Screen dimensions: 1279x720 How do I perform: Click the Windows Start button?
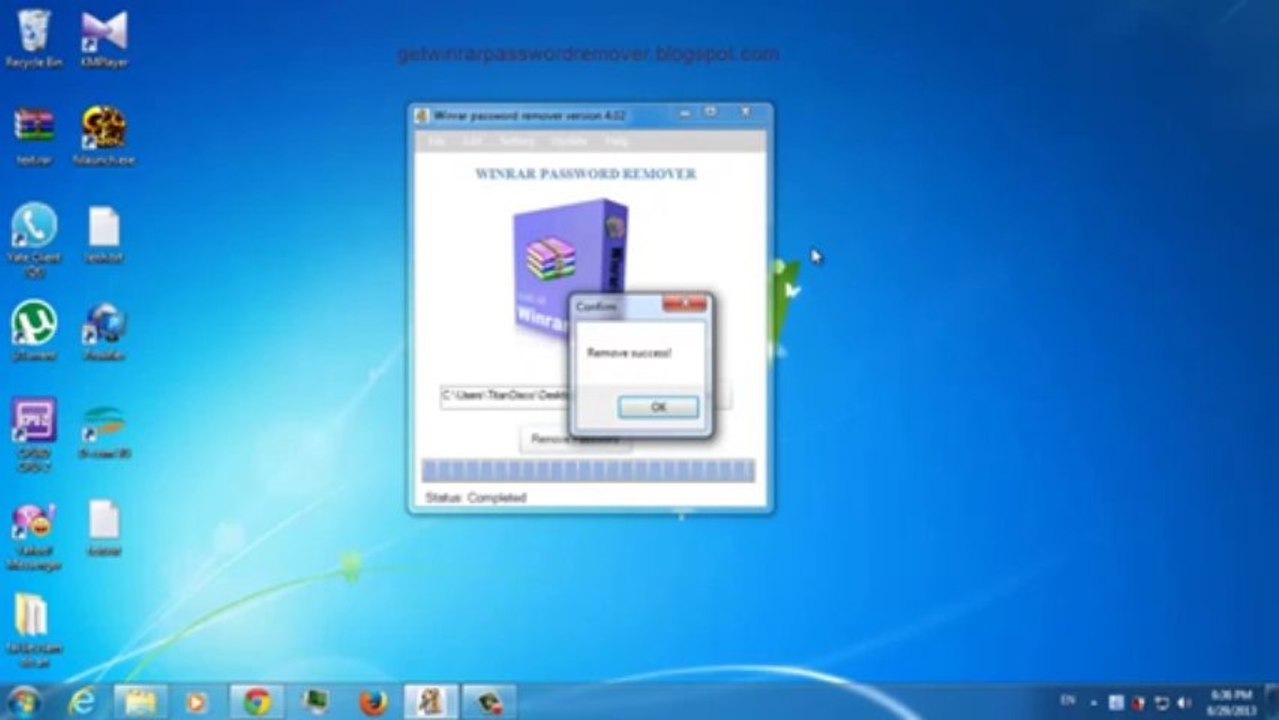click(22, 701)
